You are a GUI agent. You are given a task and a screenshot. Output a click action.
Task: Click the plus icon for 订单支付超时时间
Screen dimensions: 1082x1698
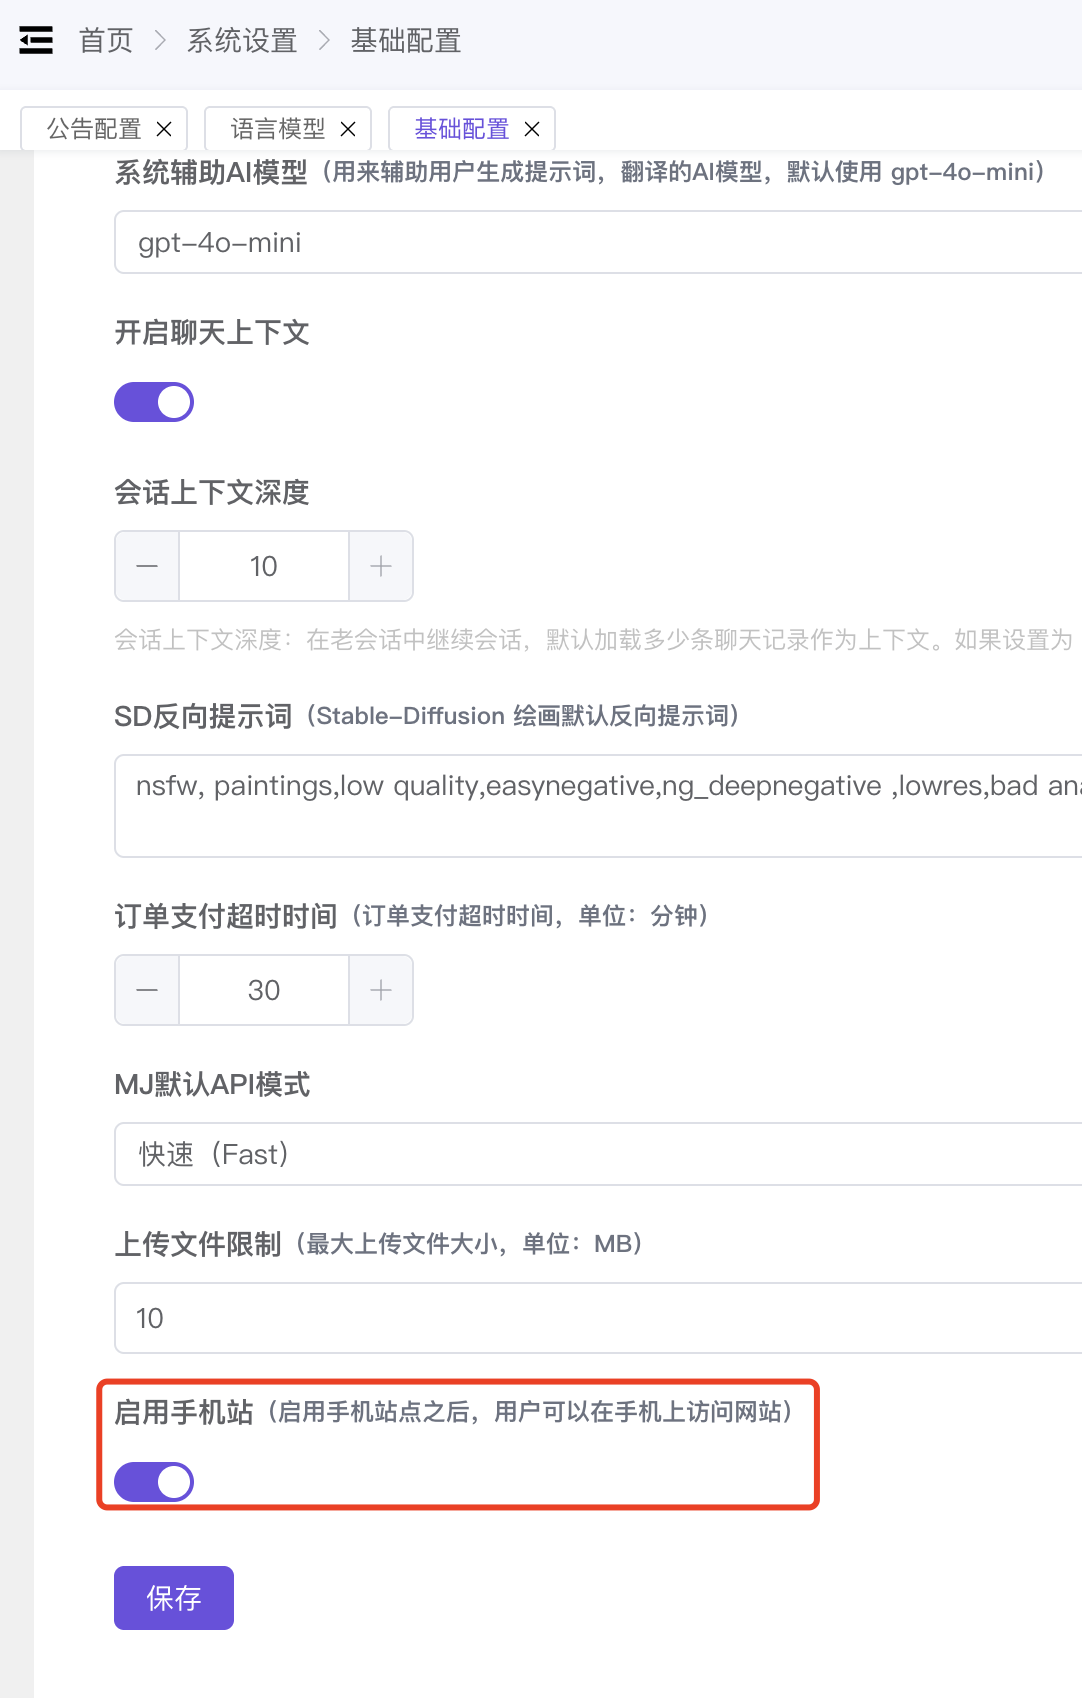coord(380,990)
